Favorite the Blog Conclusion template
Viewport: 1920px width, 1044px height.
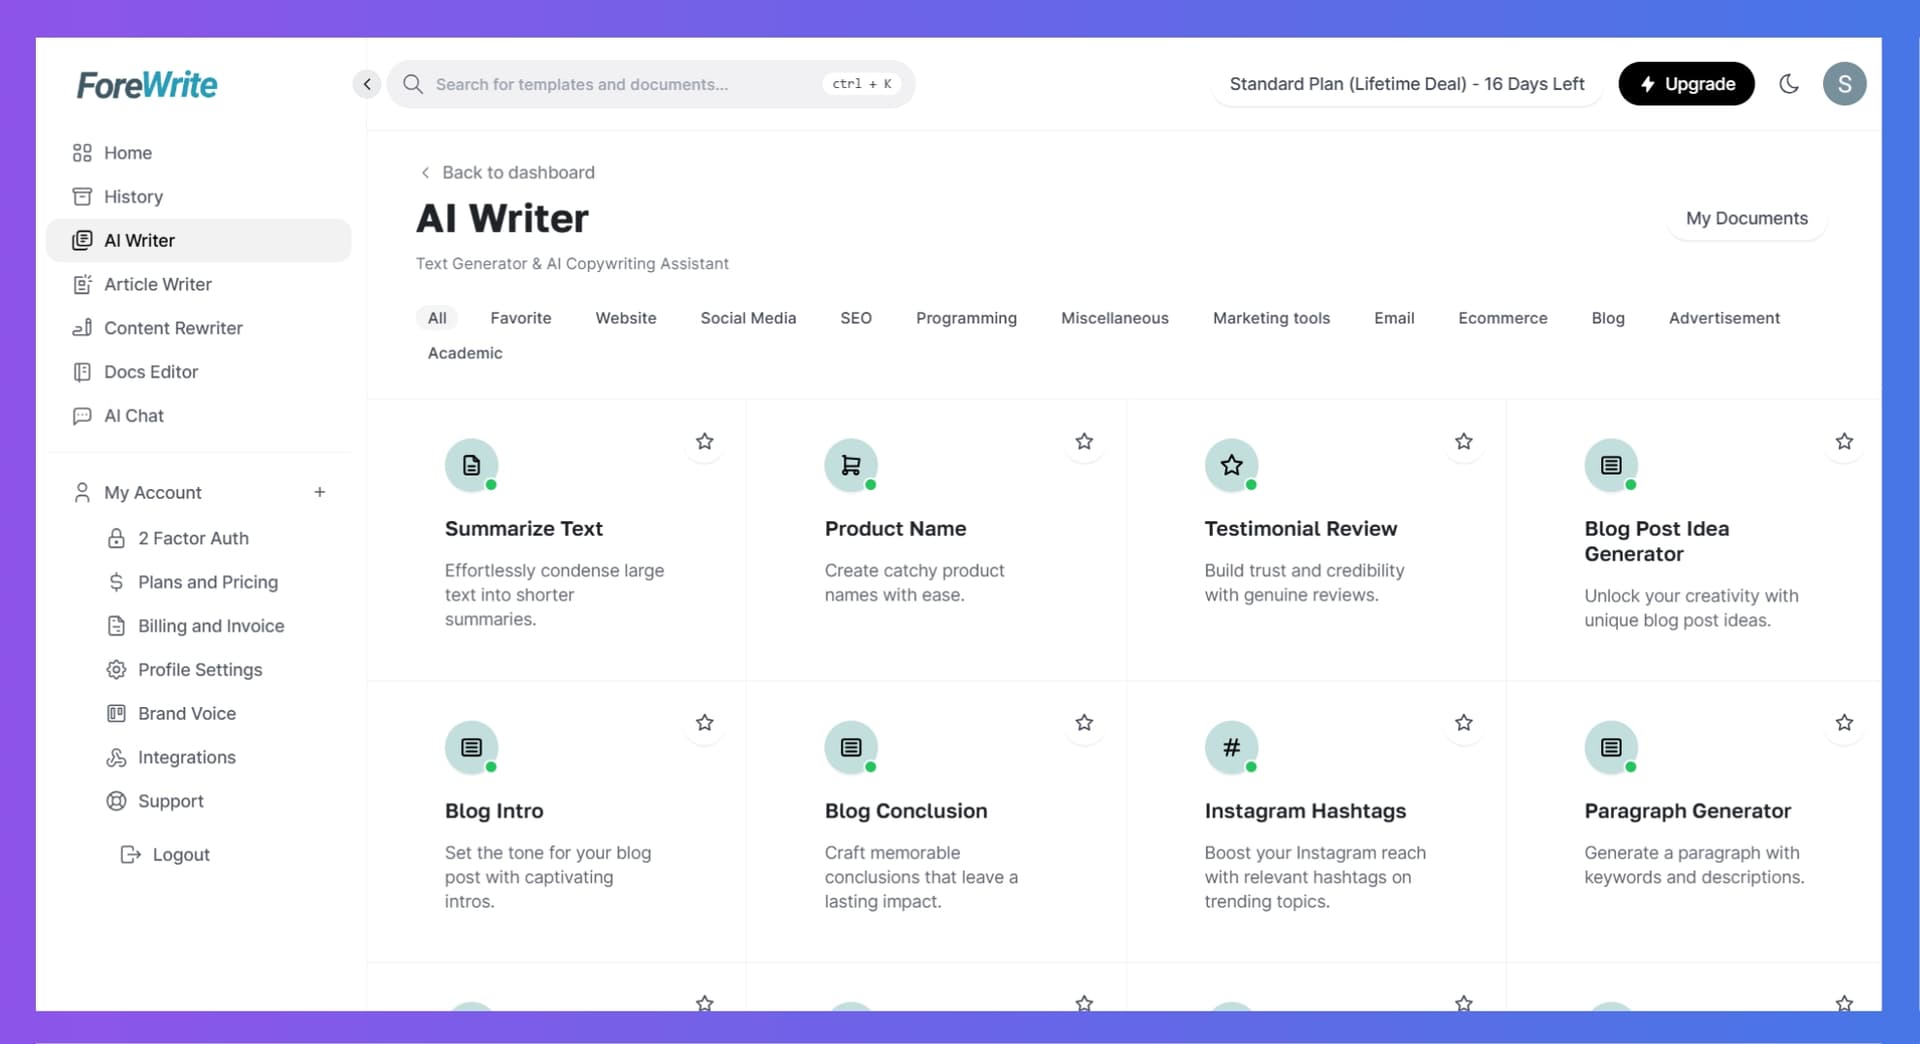coord(1084,722)
